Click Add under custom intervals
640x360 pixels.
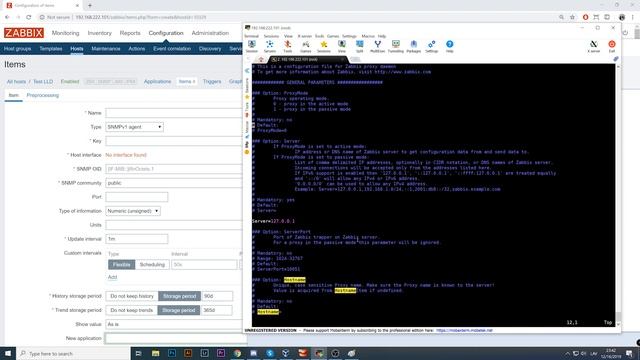click(112, 277)
